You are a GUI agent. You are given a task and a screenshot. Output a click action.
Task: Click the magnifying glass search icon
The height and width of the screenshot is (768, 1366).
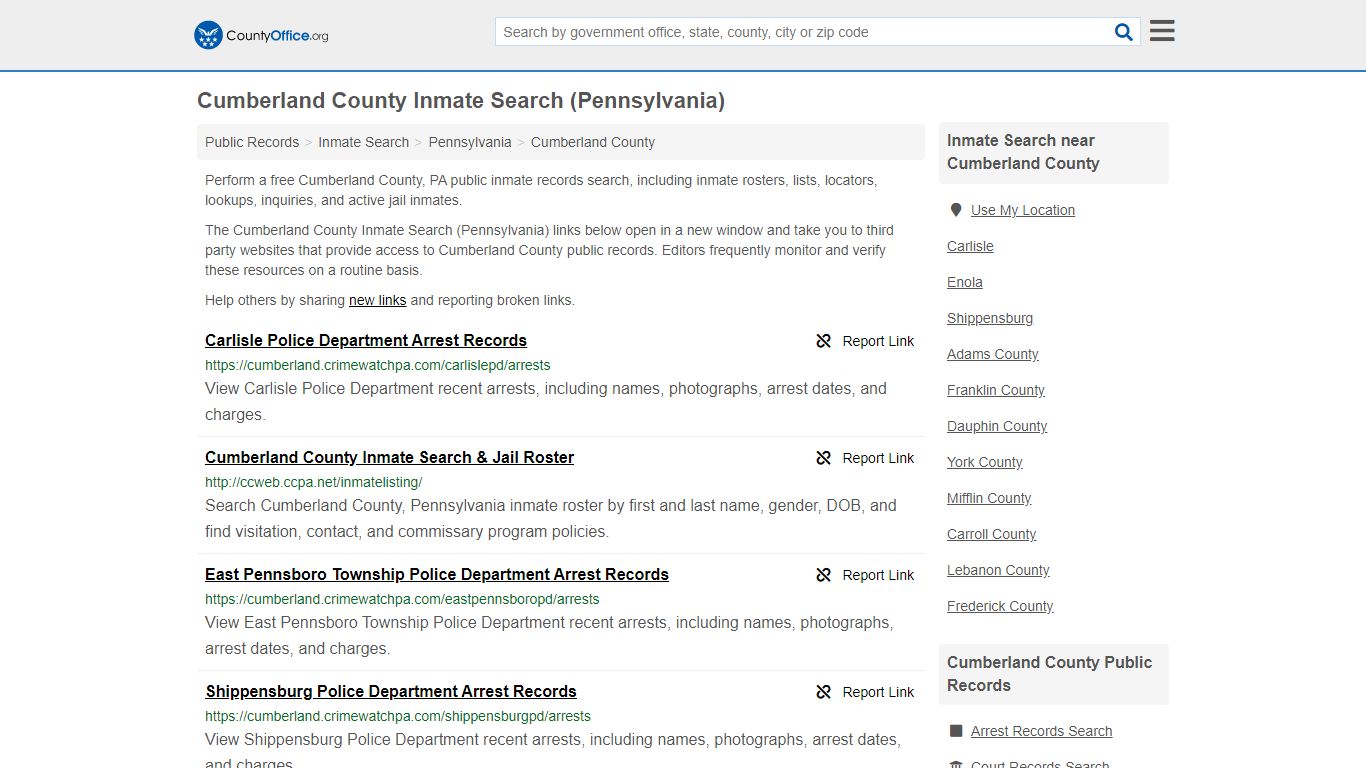point(1124,32)
